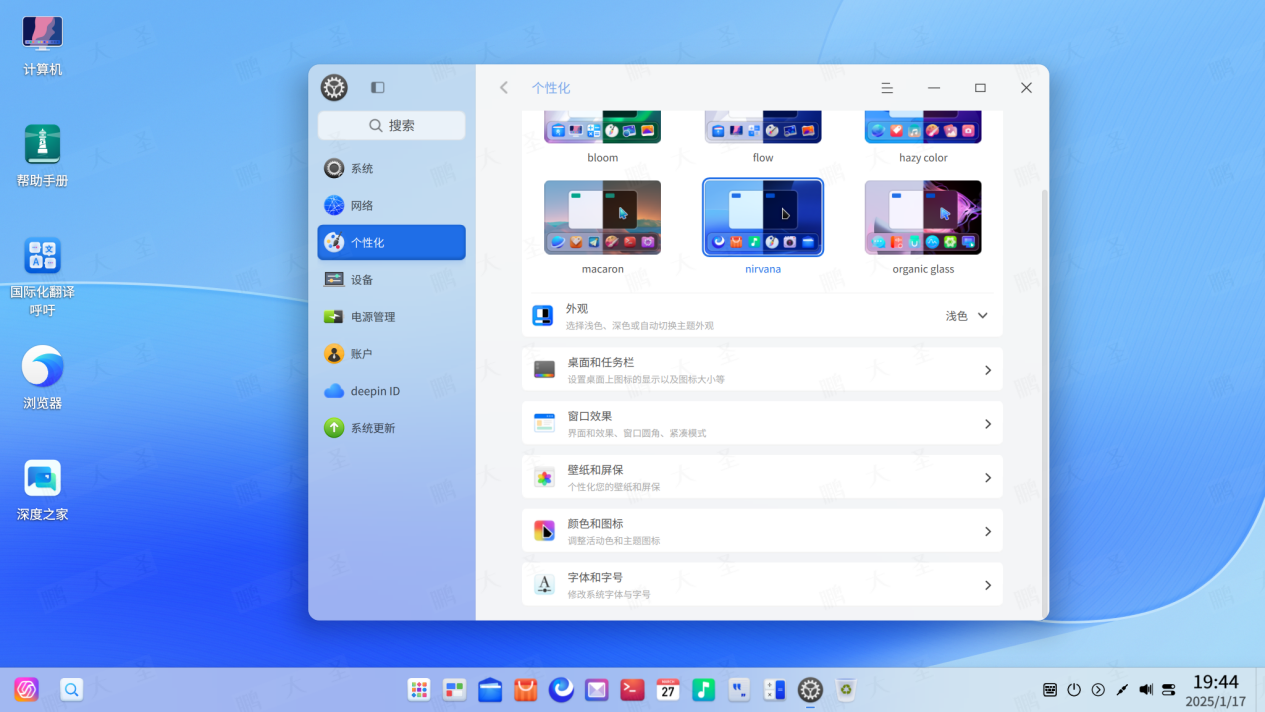Open the taskbar search magnifier
1265x712 pixels.
point(71,689)
